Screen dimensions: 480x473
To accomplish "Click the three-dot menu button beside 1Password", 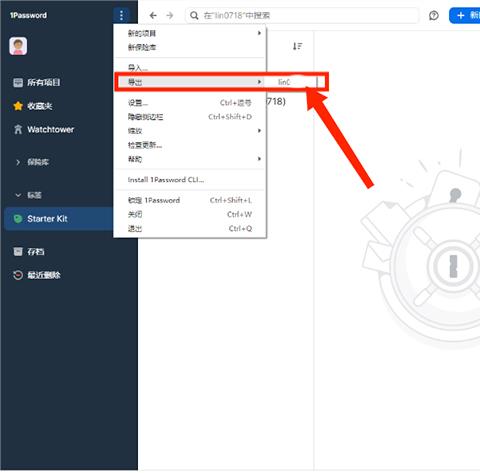I will coord(121,15).
